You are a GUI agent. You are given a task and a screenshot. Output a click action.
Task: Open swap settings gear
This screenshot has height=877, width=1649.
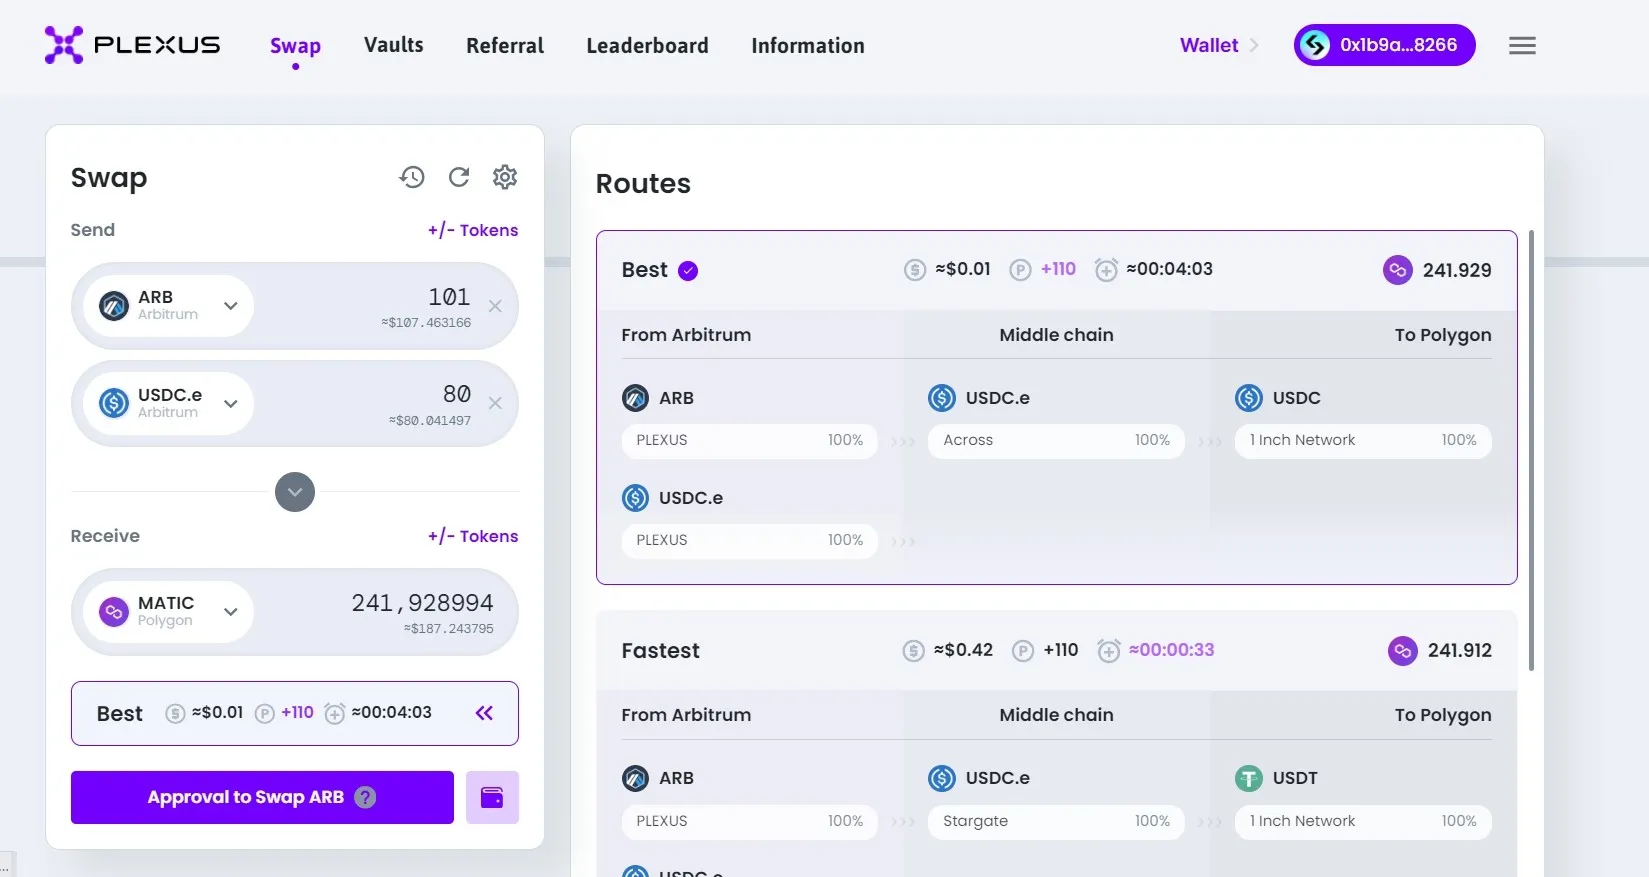tap(505, 177)
